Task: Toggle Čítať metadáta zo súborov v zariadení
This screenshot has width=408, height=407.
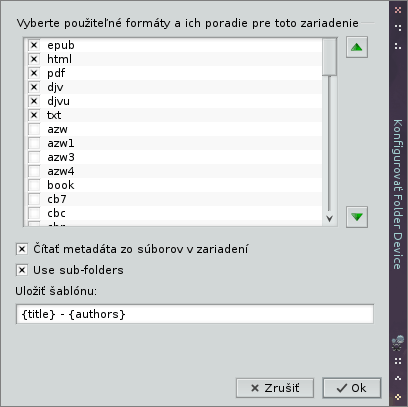Action: pyautogui.click(x=22, y=249)
